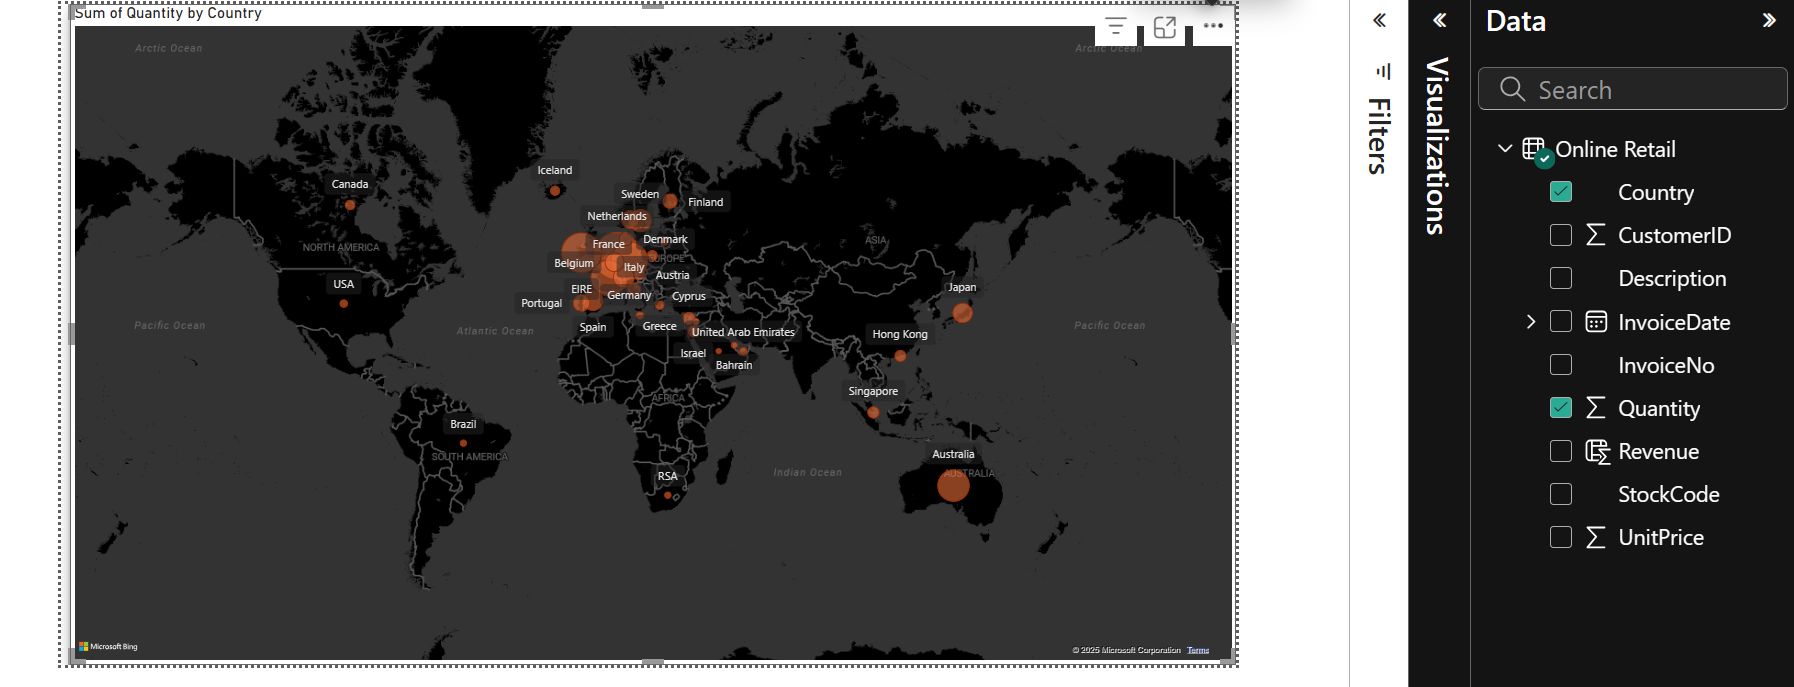Expand the Filters pane with the double chevron
Image resolution: width=1794 pixels, height=687 pixels.
(1379, 20)
